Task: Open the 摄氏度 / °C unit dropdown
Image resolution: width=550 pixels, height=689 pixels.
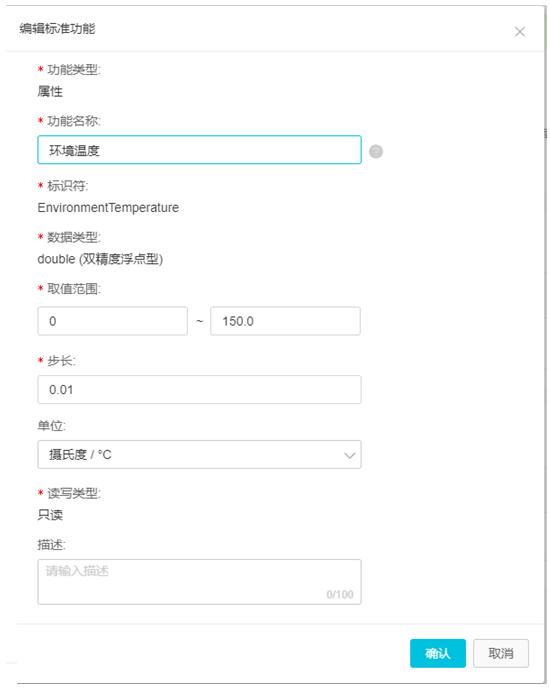Action: [x=199, y=454]
